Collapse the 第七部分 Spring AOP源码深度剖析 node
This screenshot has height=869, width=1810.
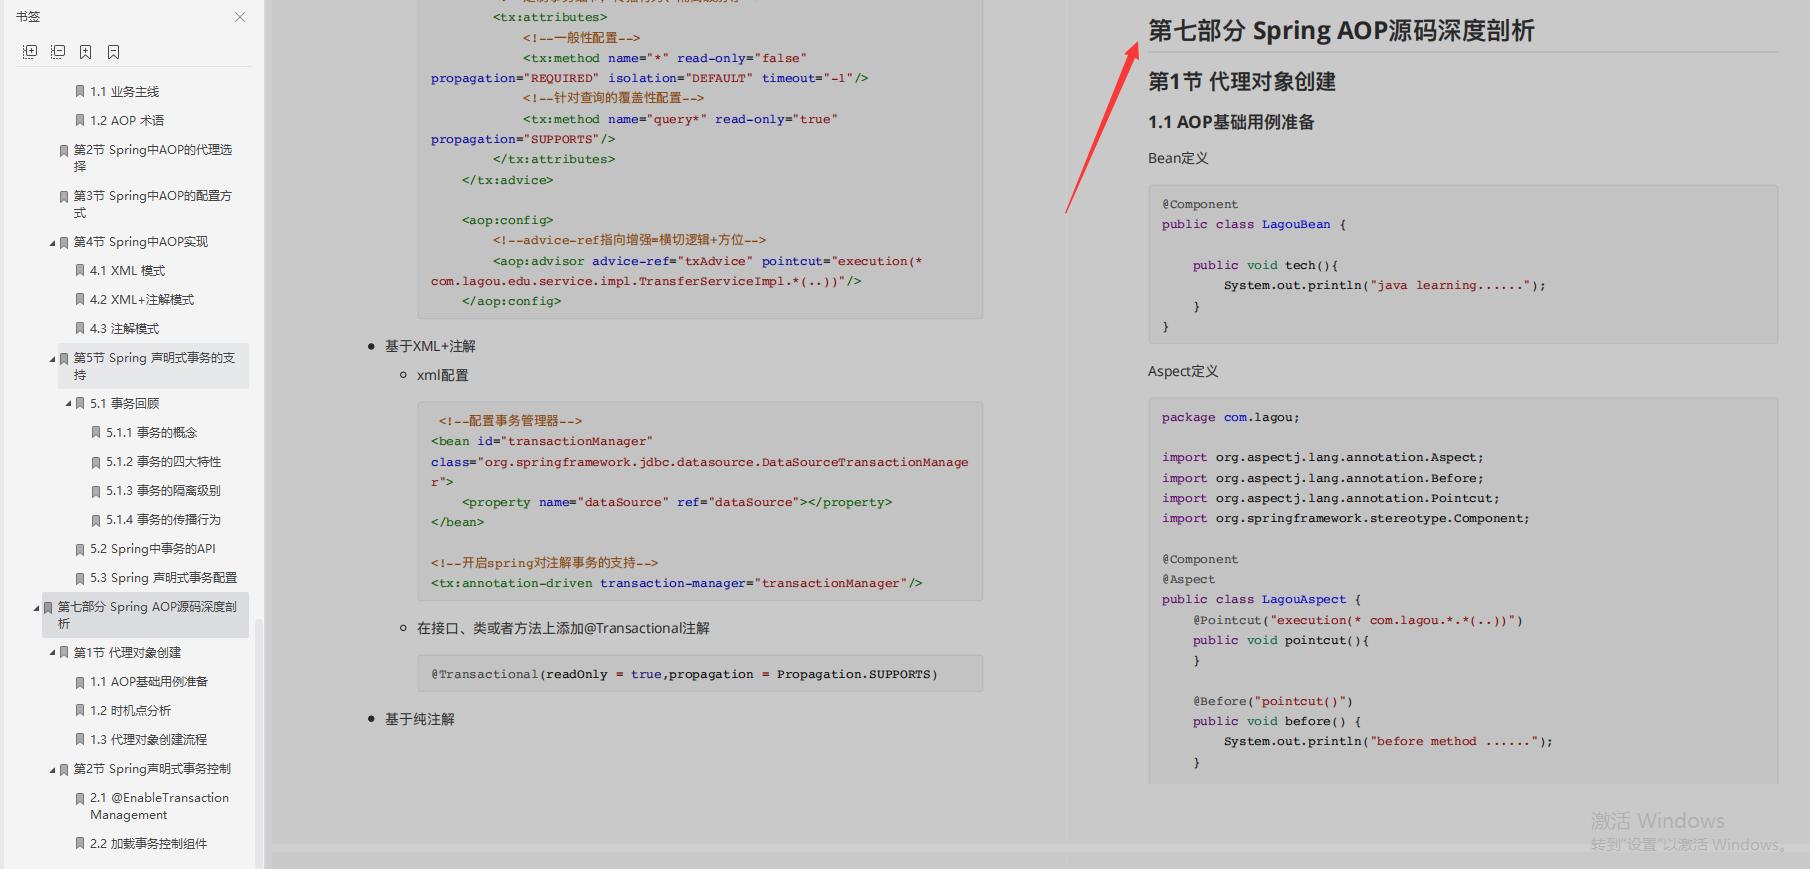(37, 608)
